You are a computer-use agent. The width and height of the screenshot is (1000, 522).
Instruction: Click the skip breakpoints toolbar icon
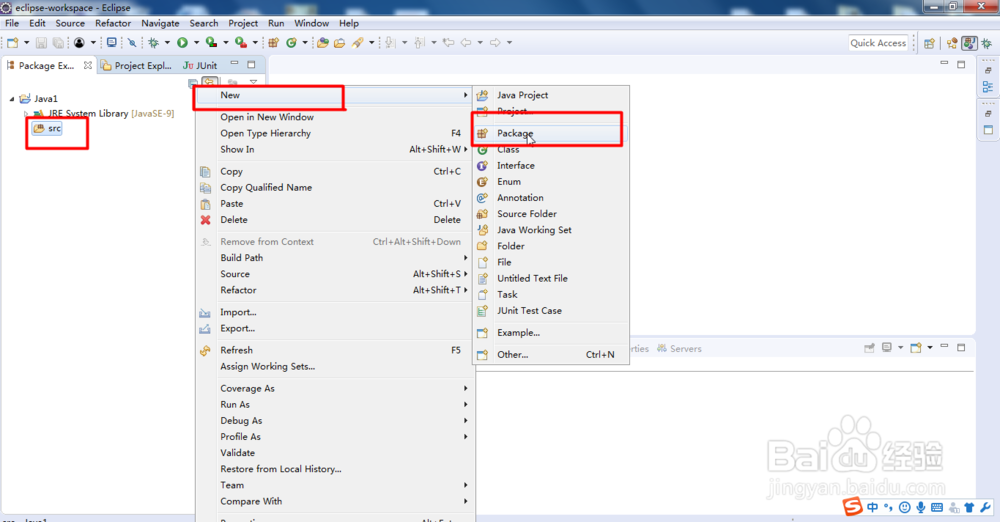coord(132,43)
